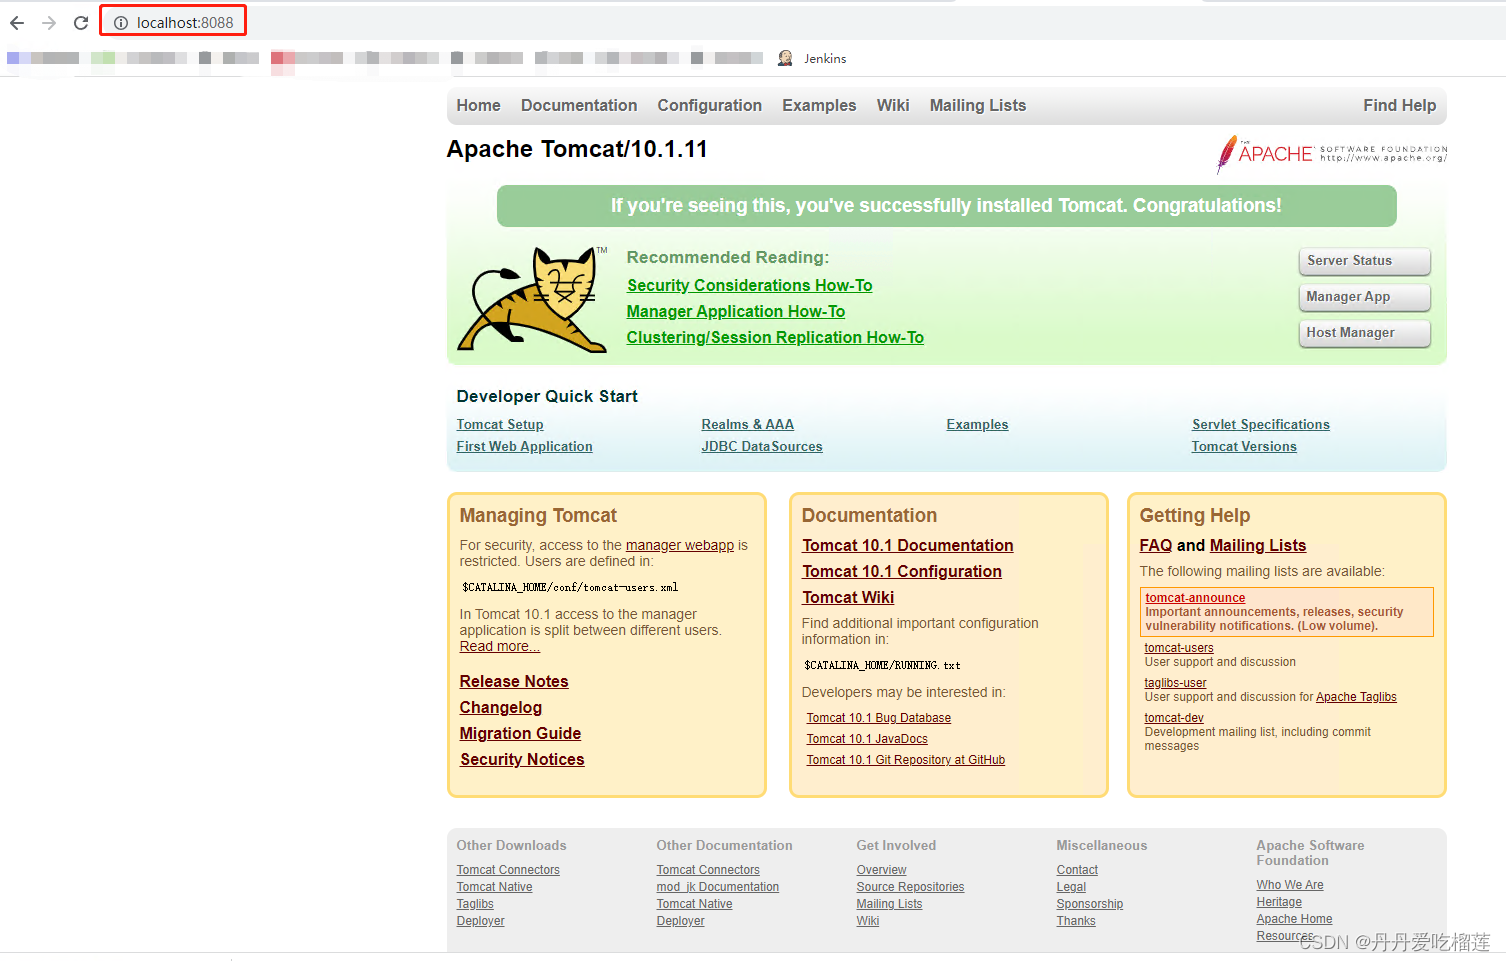Open the Home nav item

[478, 105]
